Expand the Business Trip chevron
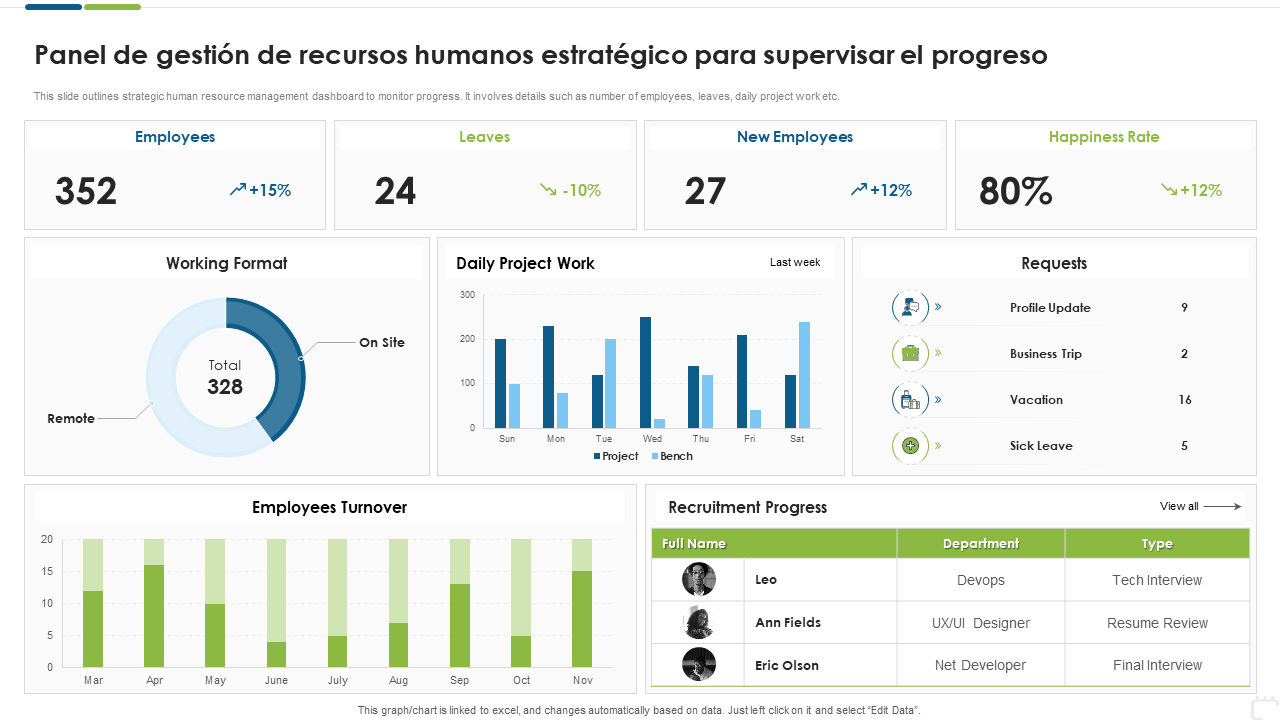The image size is (1280, 720). 938,353
